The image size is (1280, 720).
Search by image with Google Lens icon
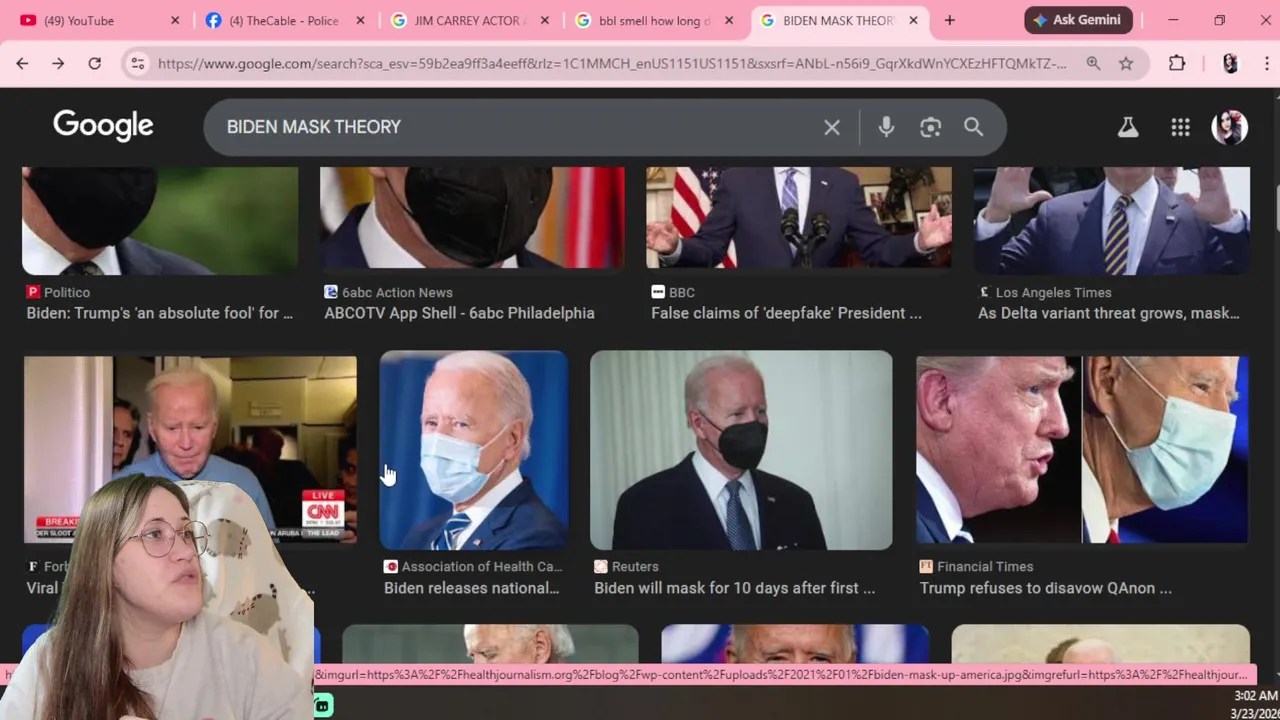click(x=930, y=127)
